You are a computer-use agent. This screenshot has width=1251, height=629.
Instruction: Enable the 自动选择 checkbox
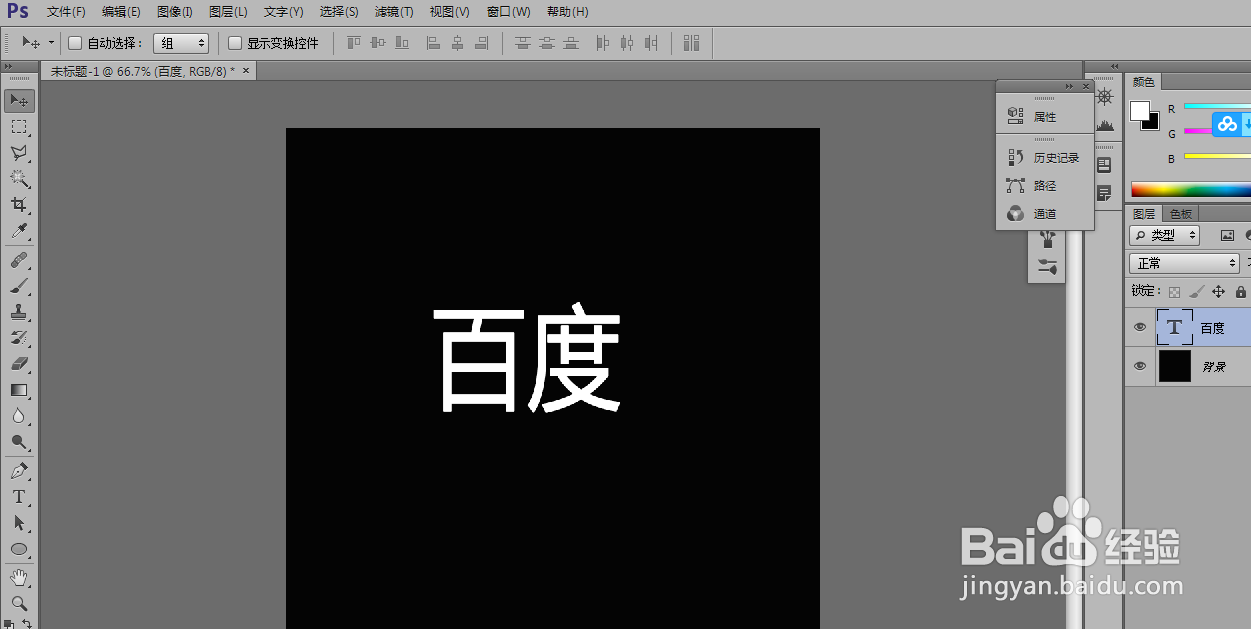click(75, 43)
